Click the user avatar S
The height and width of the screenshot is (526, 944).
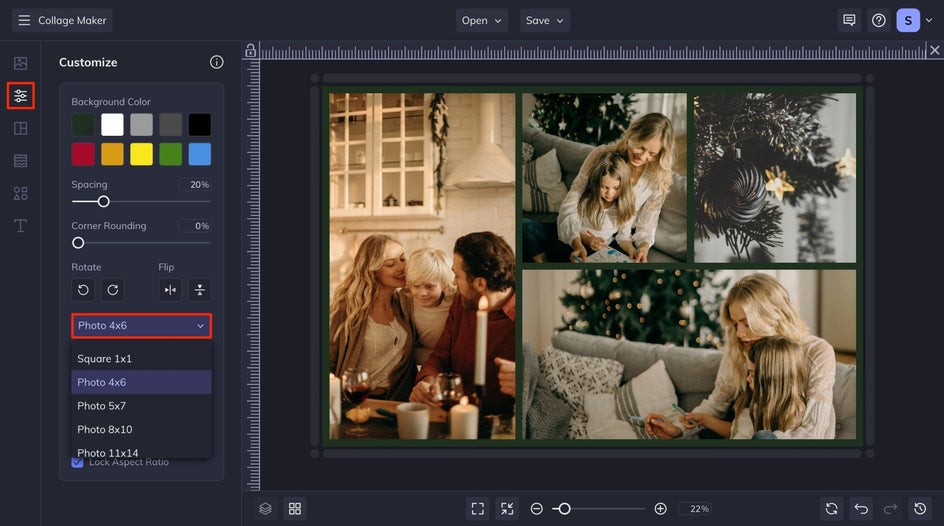(x=908, y=20)
